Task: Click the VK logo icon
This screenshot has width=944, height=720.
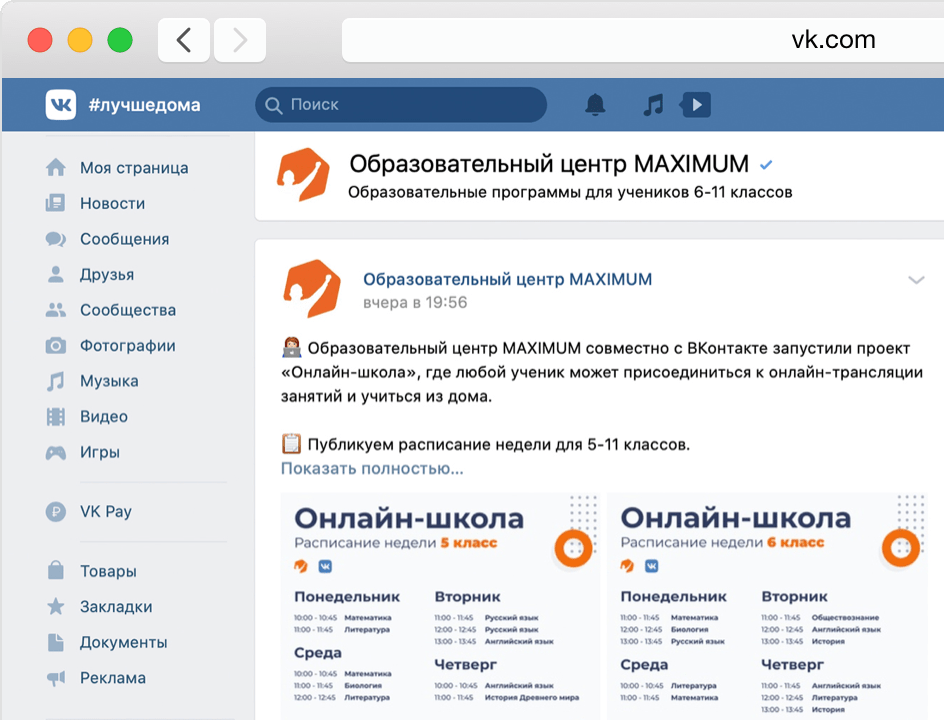Action: pos(61,105)
